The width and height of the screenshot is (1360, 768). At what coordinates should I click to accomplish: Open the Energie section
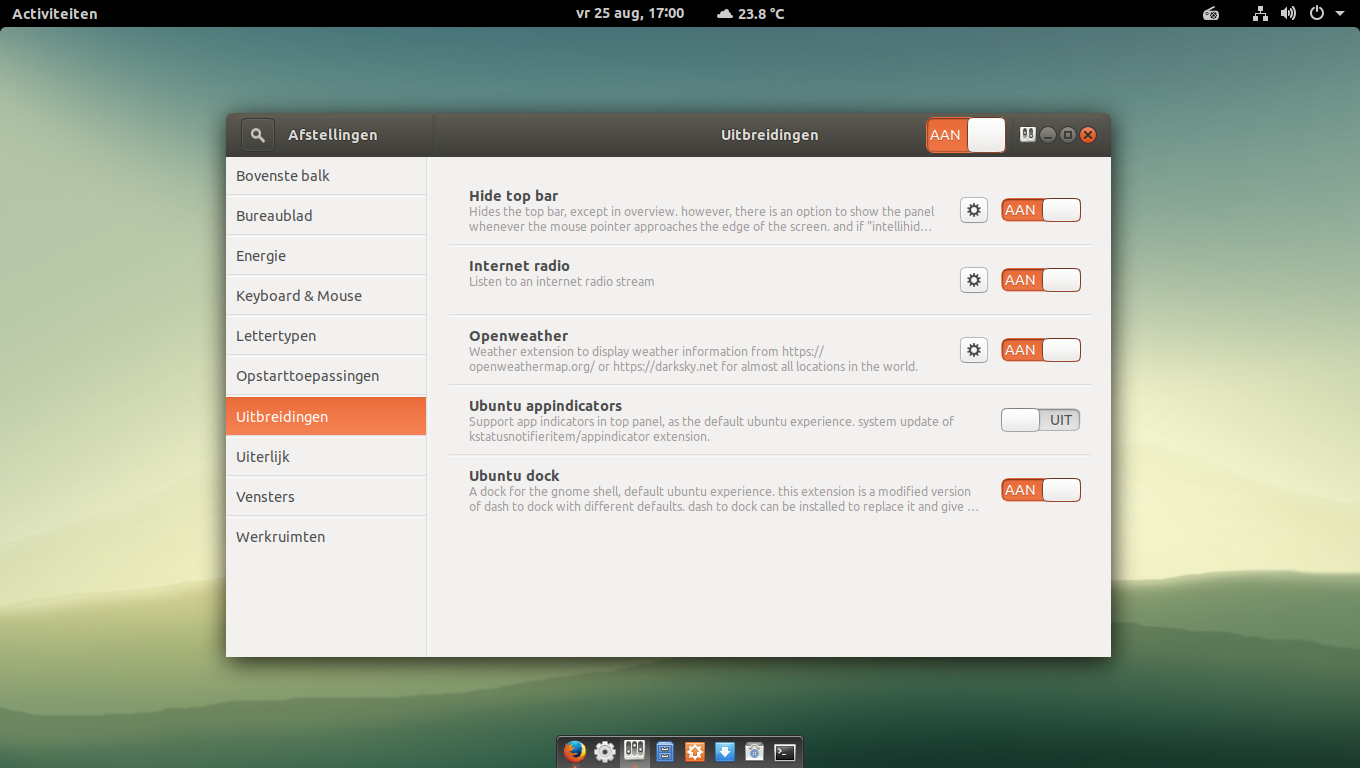[326, 255]
